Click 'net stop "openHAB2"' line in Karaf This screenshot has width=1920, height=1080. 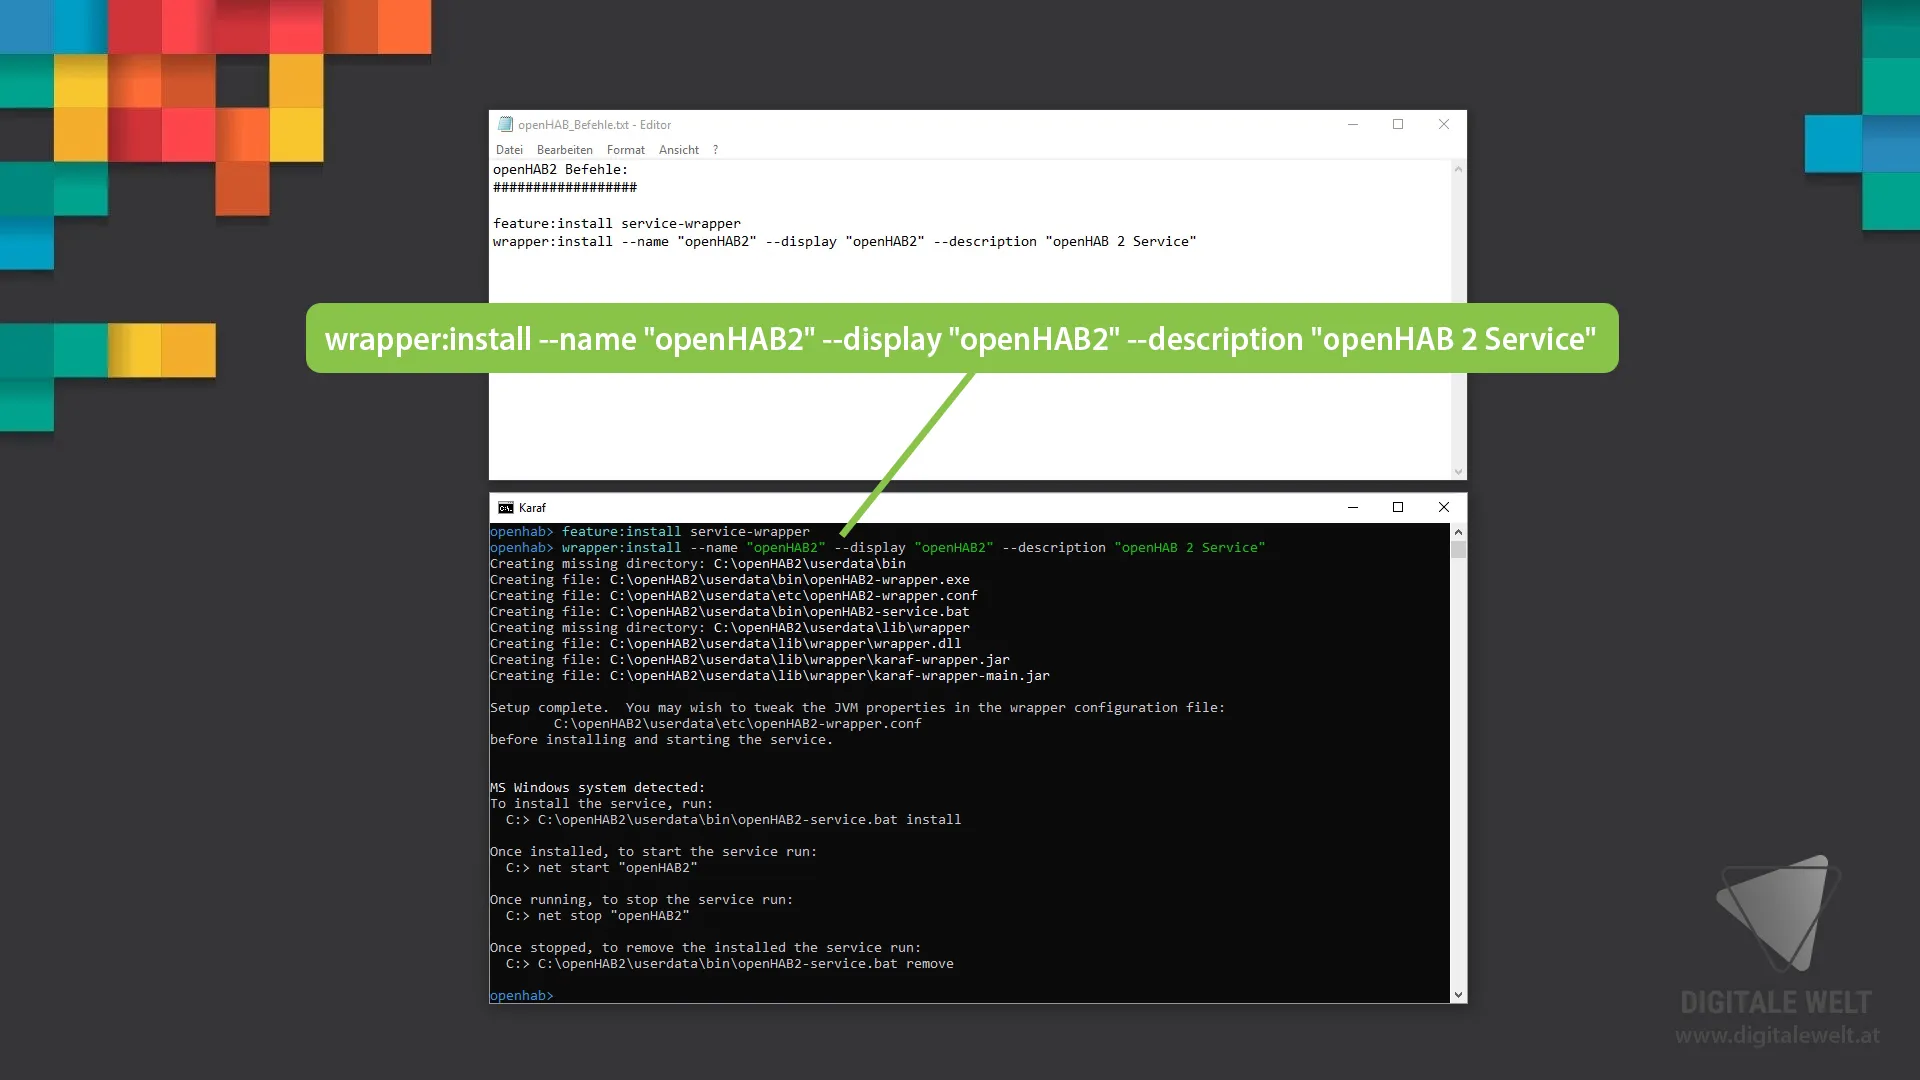[597, 916]
